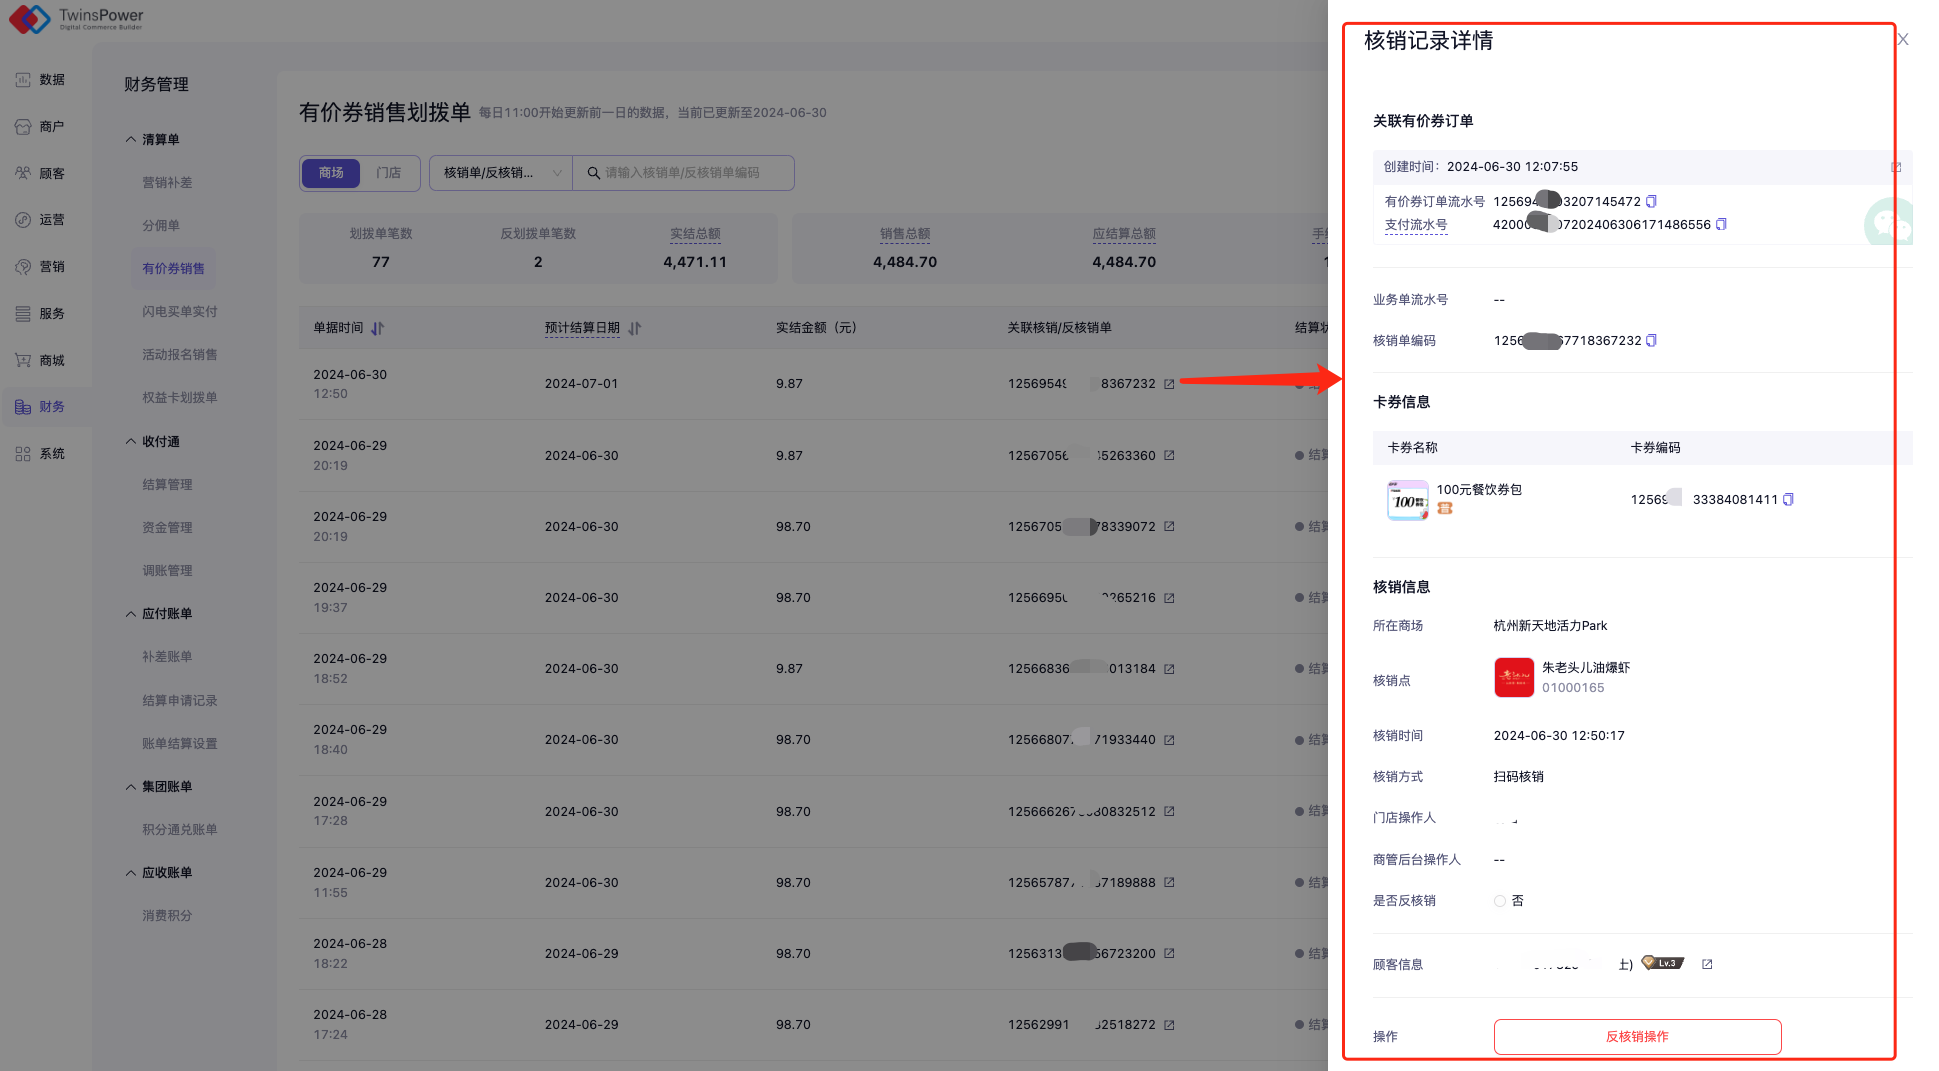Switch to 商场 view toggle

(x=331, y=173)
